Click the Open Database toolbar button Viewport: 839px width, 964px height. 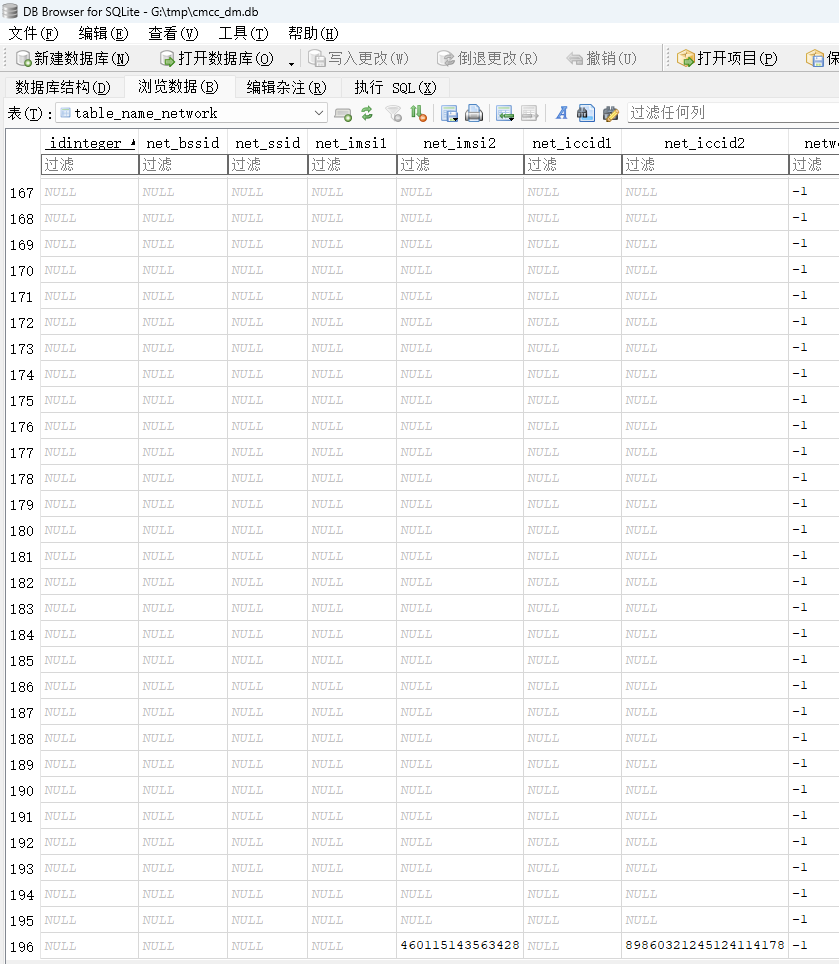click(216, 58)
